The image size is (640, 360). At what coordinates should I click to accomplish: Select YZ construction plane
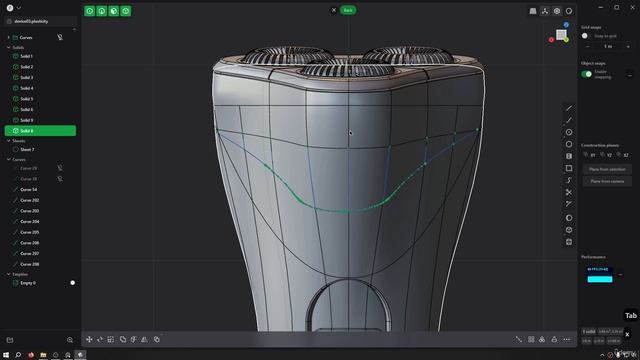[607, 155]
